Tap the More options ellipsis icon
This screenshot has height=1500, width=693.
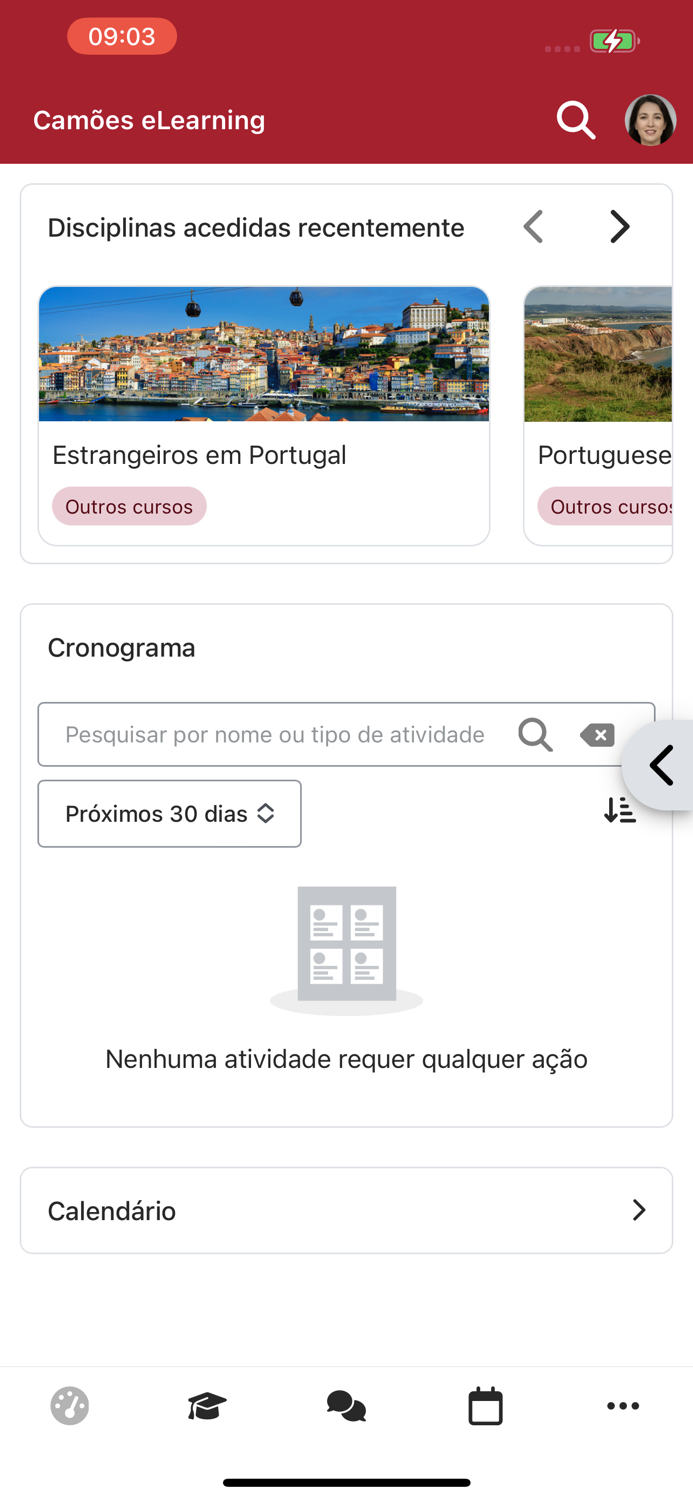[623, 1405]
